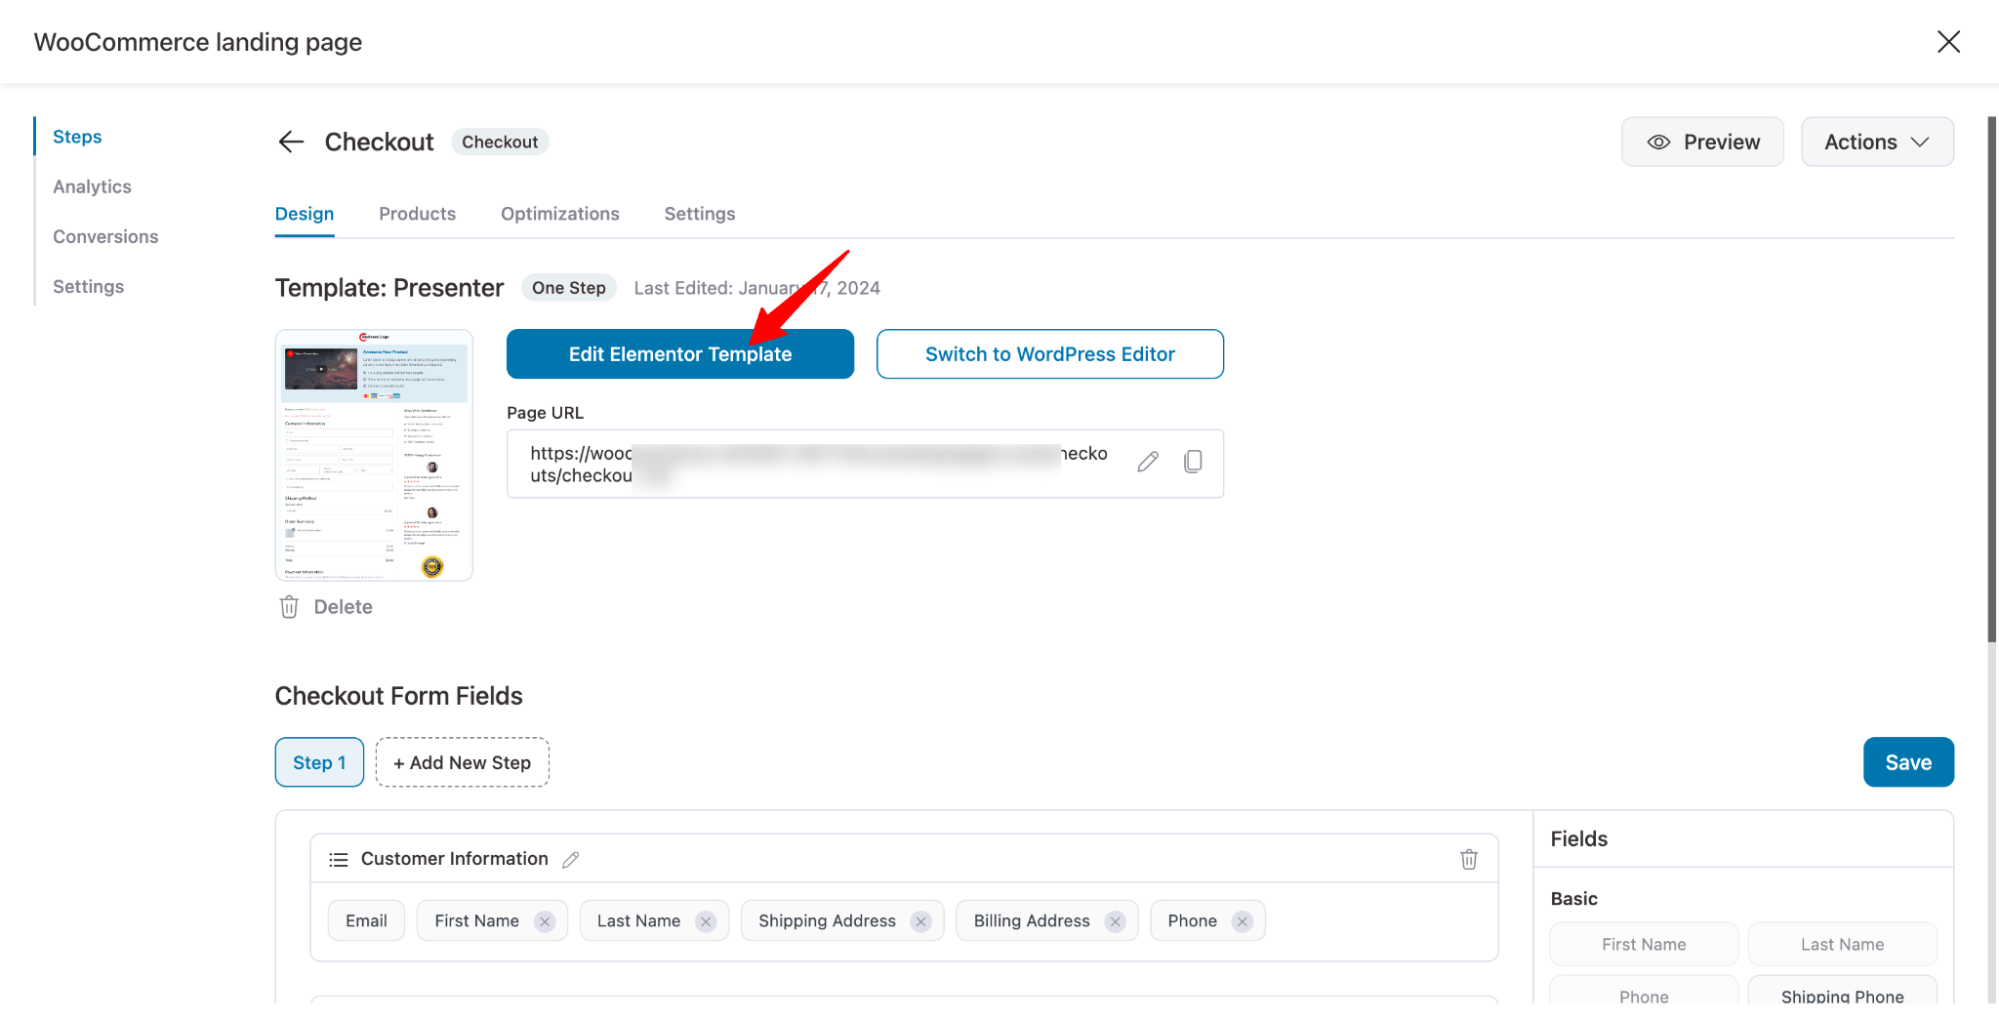Preview the checkout page

coord(1702,141)
